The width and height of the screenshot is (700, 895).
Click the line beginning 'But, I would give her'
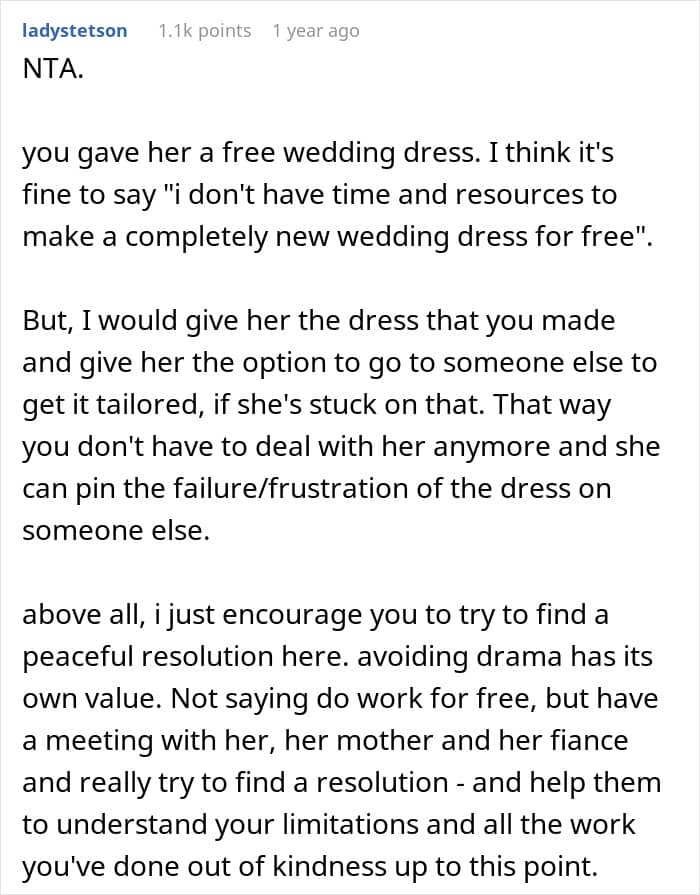(319, 321)
